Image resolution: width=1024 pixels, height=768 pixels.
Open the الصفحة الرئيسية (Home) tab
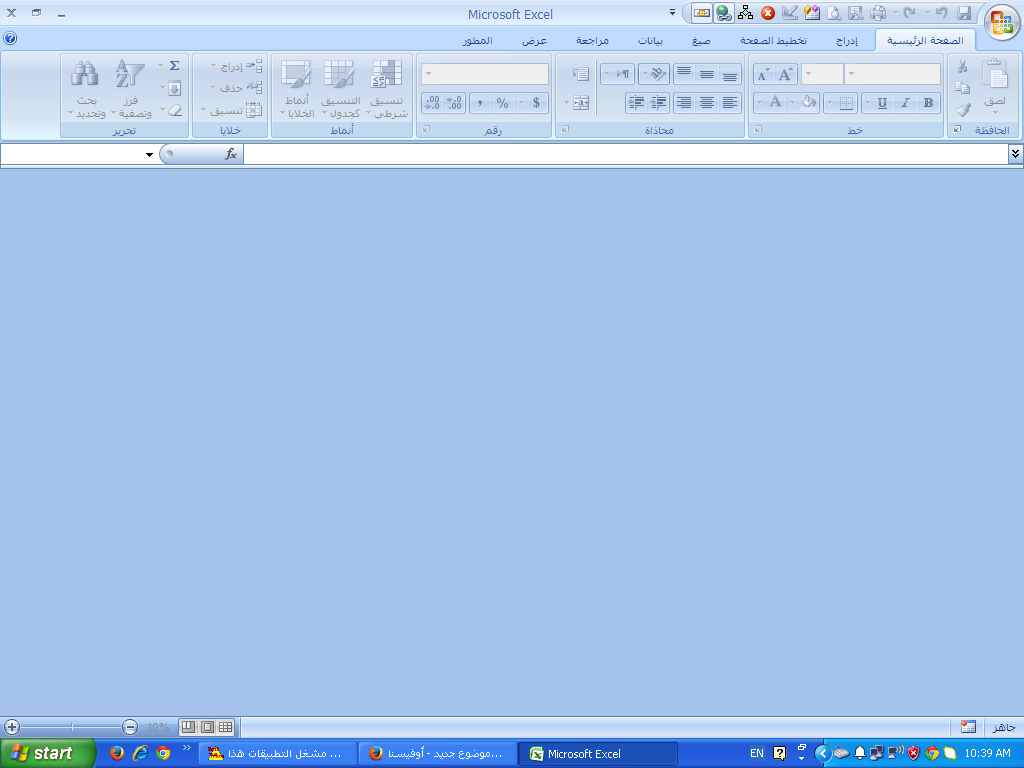(925, 40)
